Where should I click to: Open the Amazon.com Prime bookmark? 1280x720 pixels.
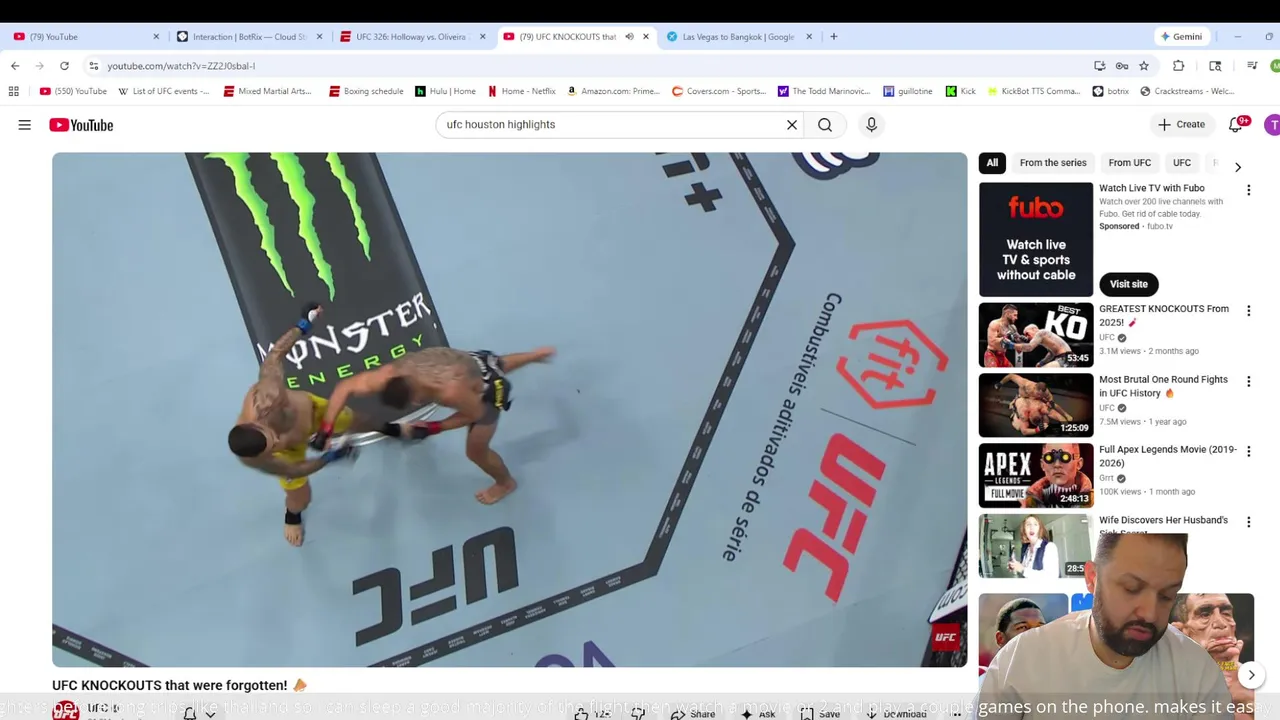613,91
